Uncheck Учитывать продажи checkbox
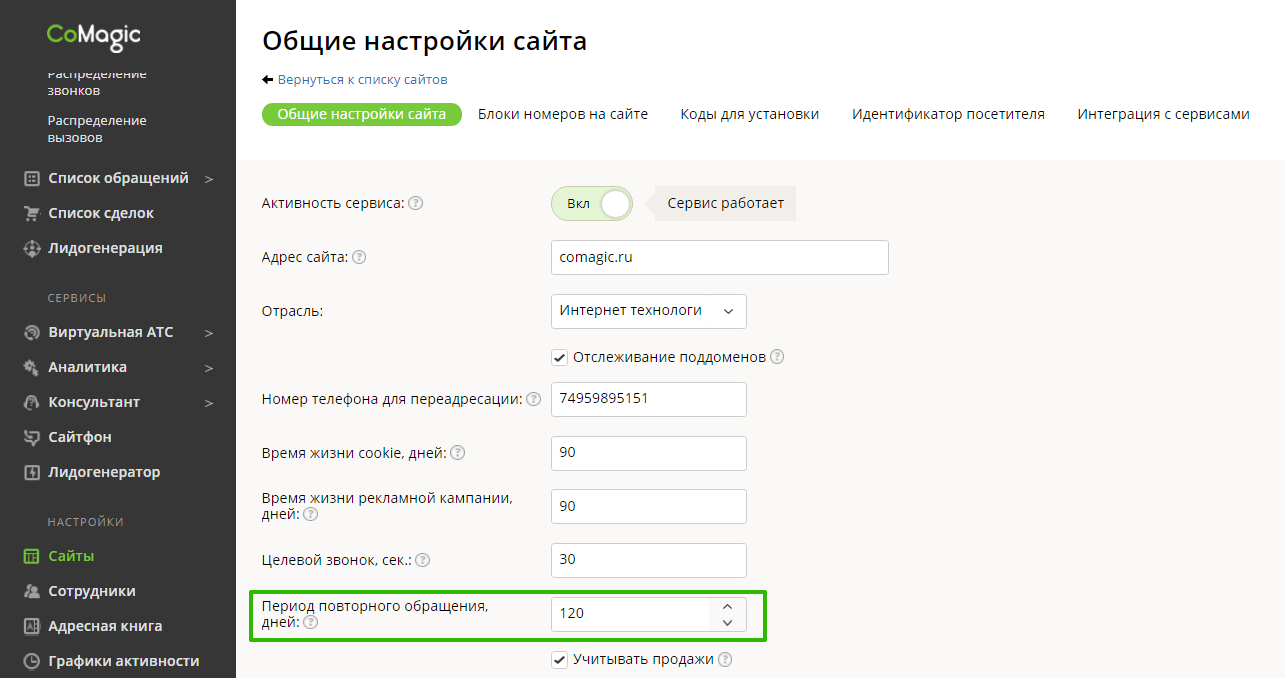Screen dimensions: 1285x678 [x=560, y=659]
